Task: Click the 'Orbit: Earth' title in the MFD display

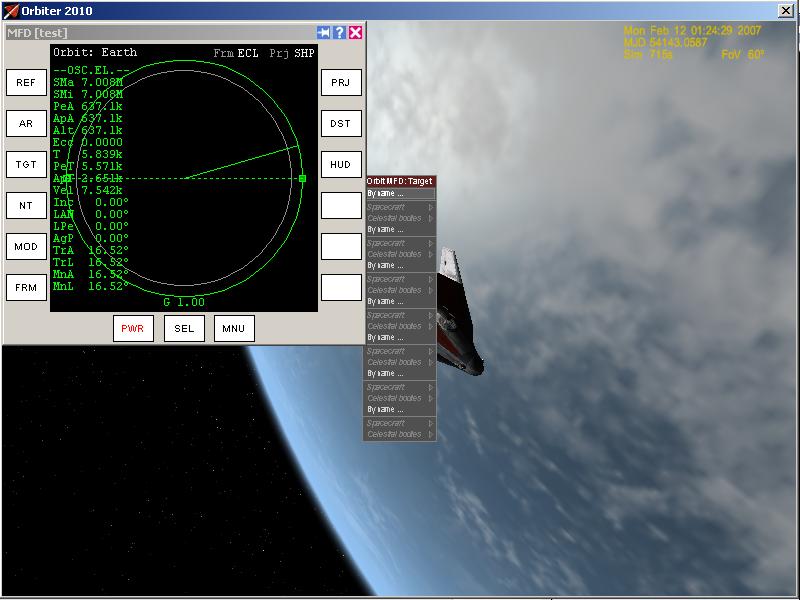Action: (95, 53)
